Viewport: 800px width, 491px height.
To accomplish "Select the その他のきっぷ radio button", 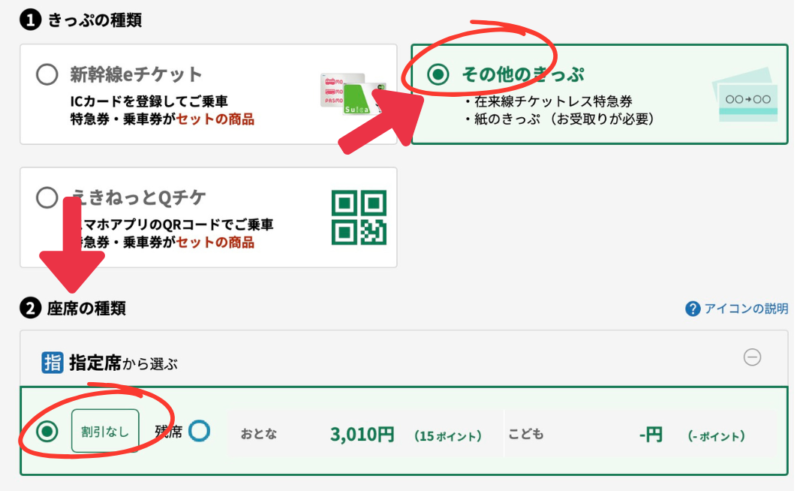I will [x=438, y=75].
